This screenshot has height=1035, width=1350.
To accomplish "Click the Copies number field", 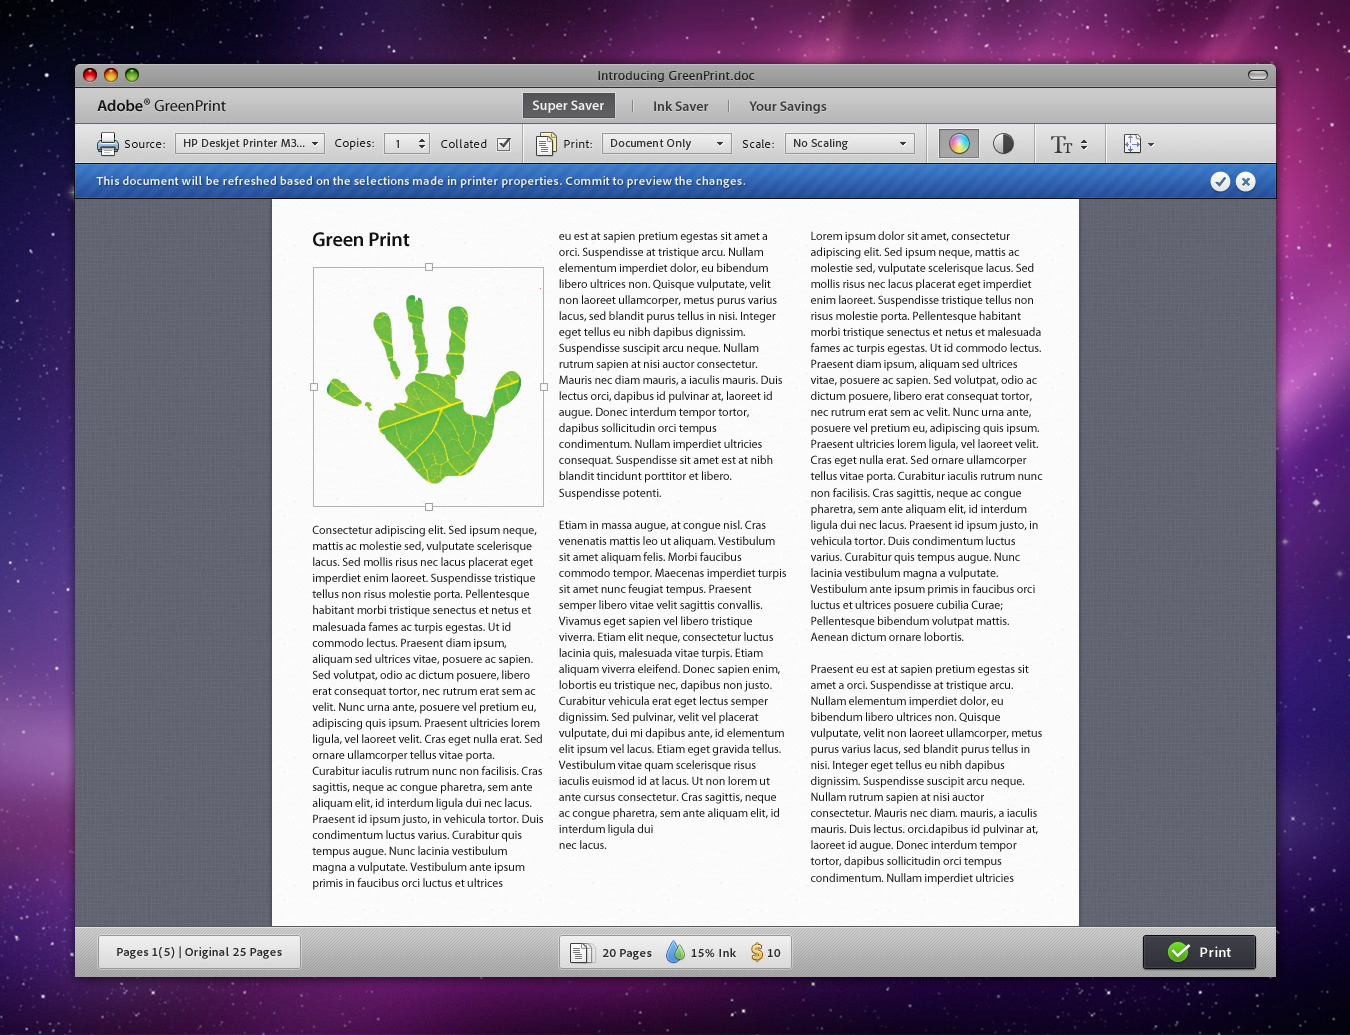I will (x=400, y=144).
